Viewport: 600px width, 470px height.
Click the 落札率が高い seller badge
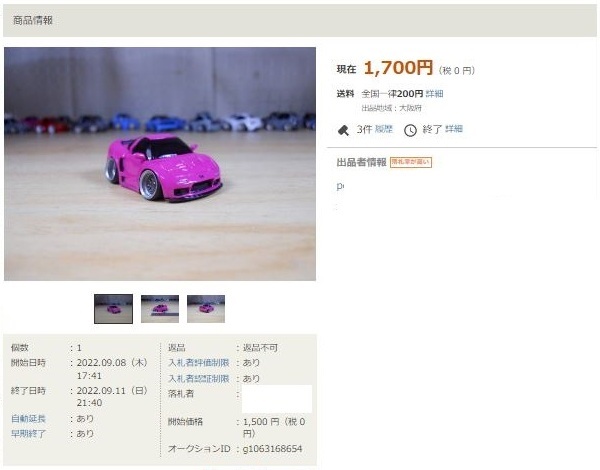pyautogui.click(x=411, y=162)
